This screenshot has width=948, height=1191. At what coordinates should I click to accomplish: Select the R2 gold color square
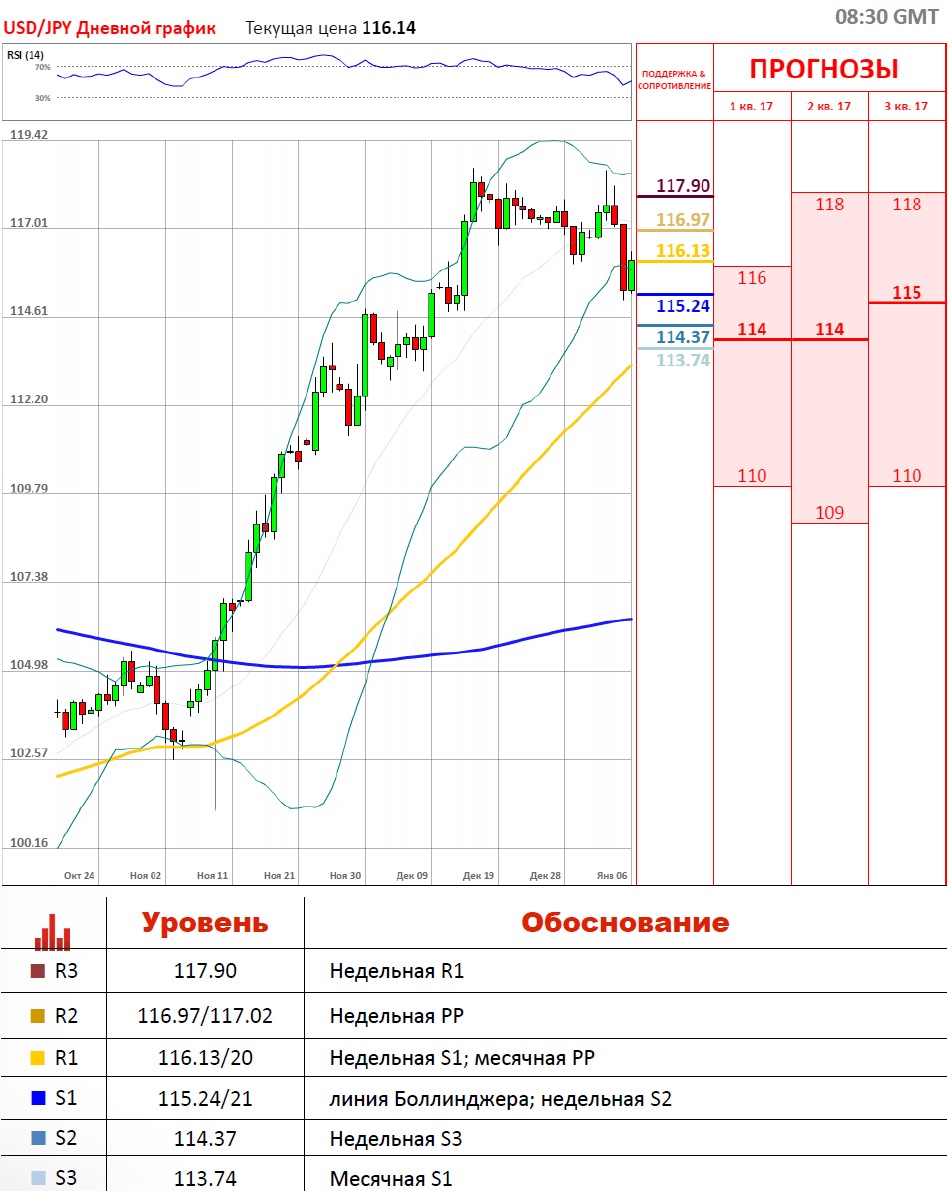pos(38,1017)
